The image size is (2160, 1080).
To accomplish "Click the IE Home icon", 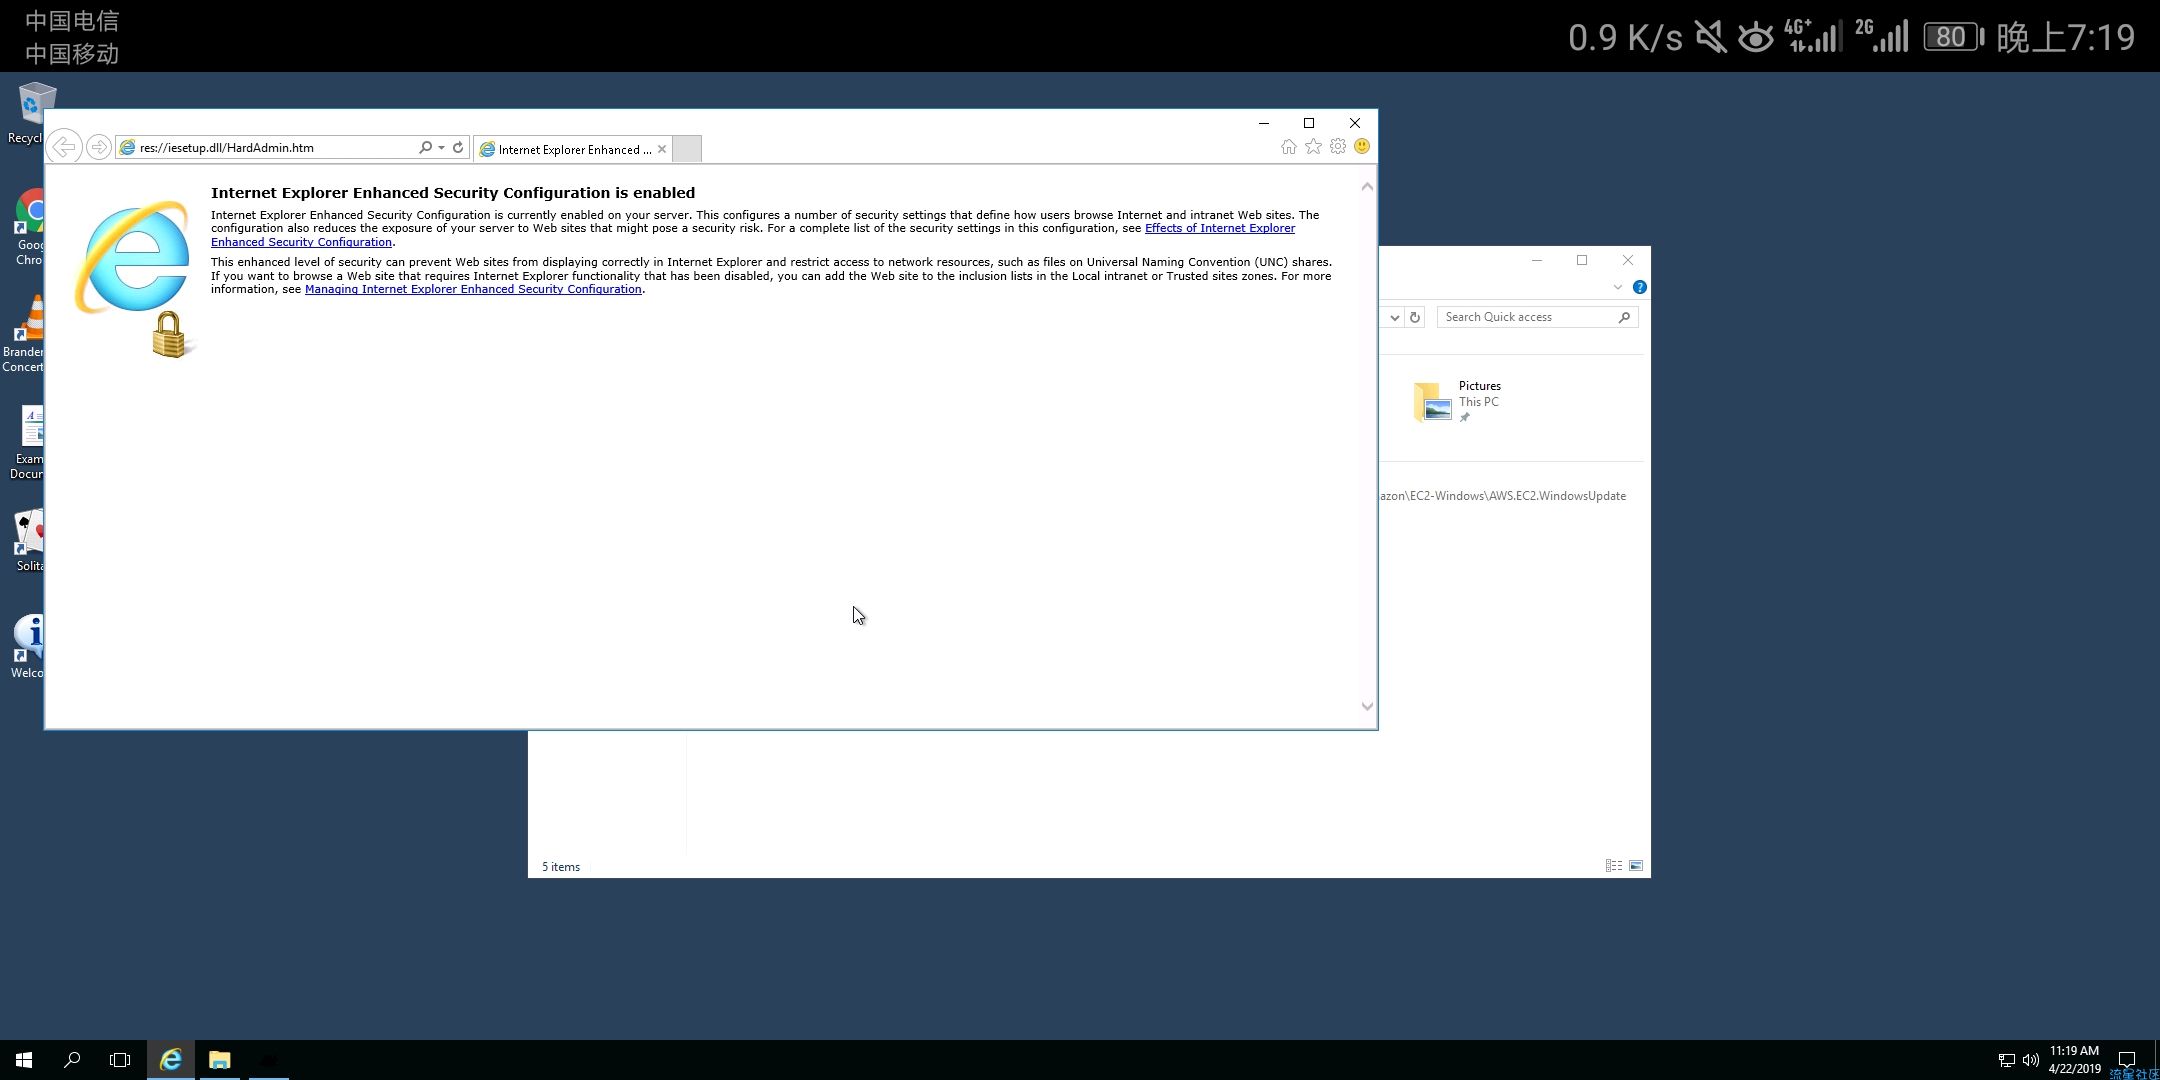I will [1289, 147].
